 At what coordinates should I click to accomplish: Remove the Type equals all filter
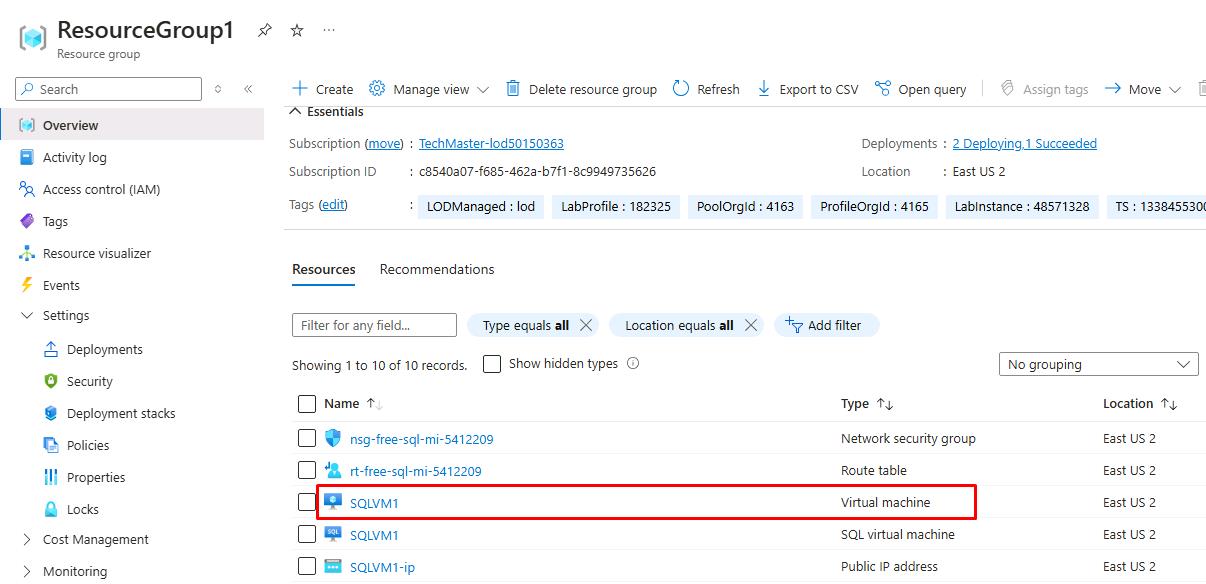tap(586, 325)
